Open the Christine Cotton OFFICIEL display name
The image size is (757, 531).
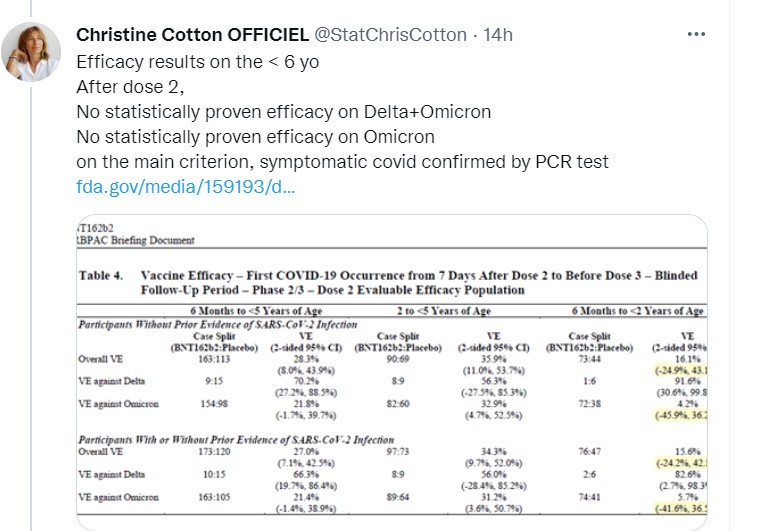[x=193, y=34]
